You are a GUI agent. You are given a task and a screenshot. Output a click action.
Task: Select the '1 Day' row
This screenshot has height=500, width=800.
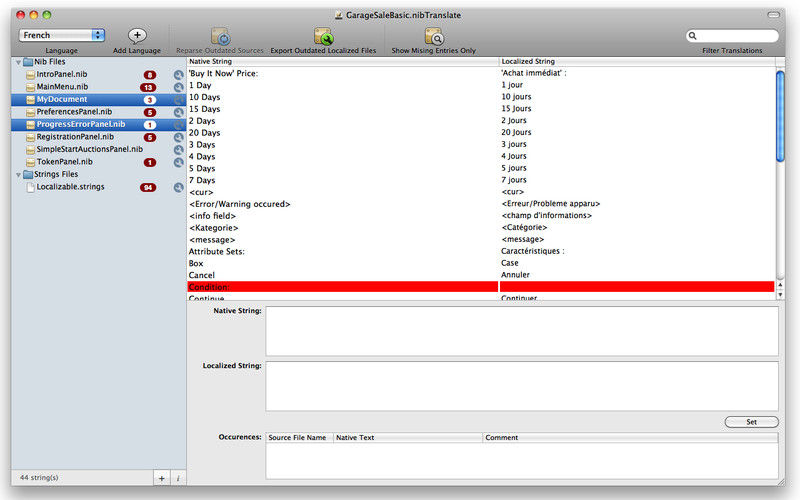[481, 85]
